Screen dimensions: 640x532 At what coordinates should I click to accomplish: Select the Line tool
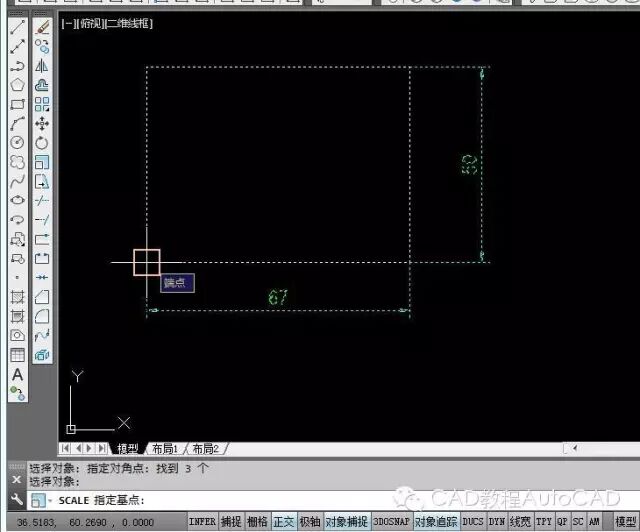point(17,27)
